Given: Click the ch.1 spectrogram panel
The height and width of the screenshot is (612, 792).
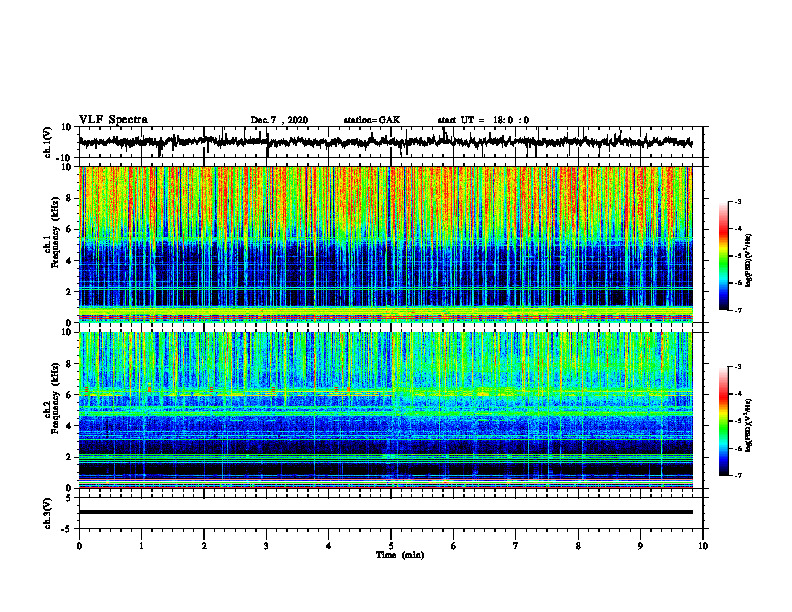Looking at the screenshot, I should click(x=385, y=244).
